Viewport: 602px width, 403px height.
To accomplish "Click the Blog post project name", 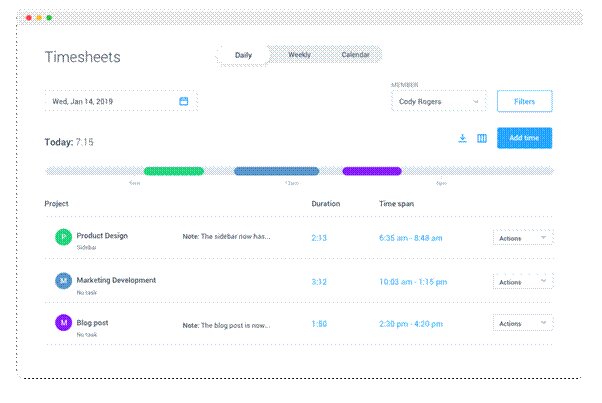I will pyautogui.click(x=92, y=322).
